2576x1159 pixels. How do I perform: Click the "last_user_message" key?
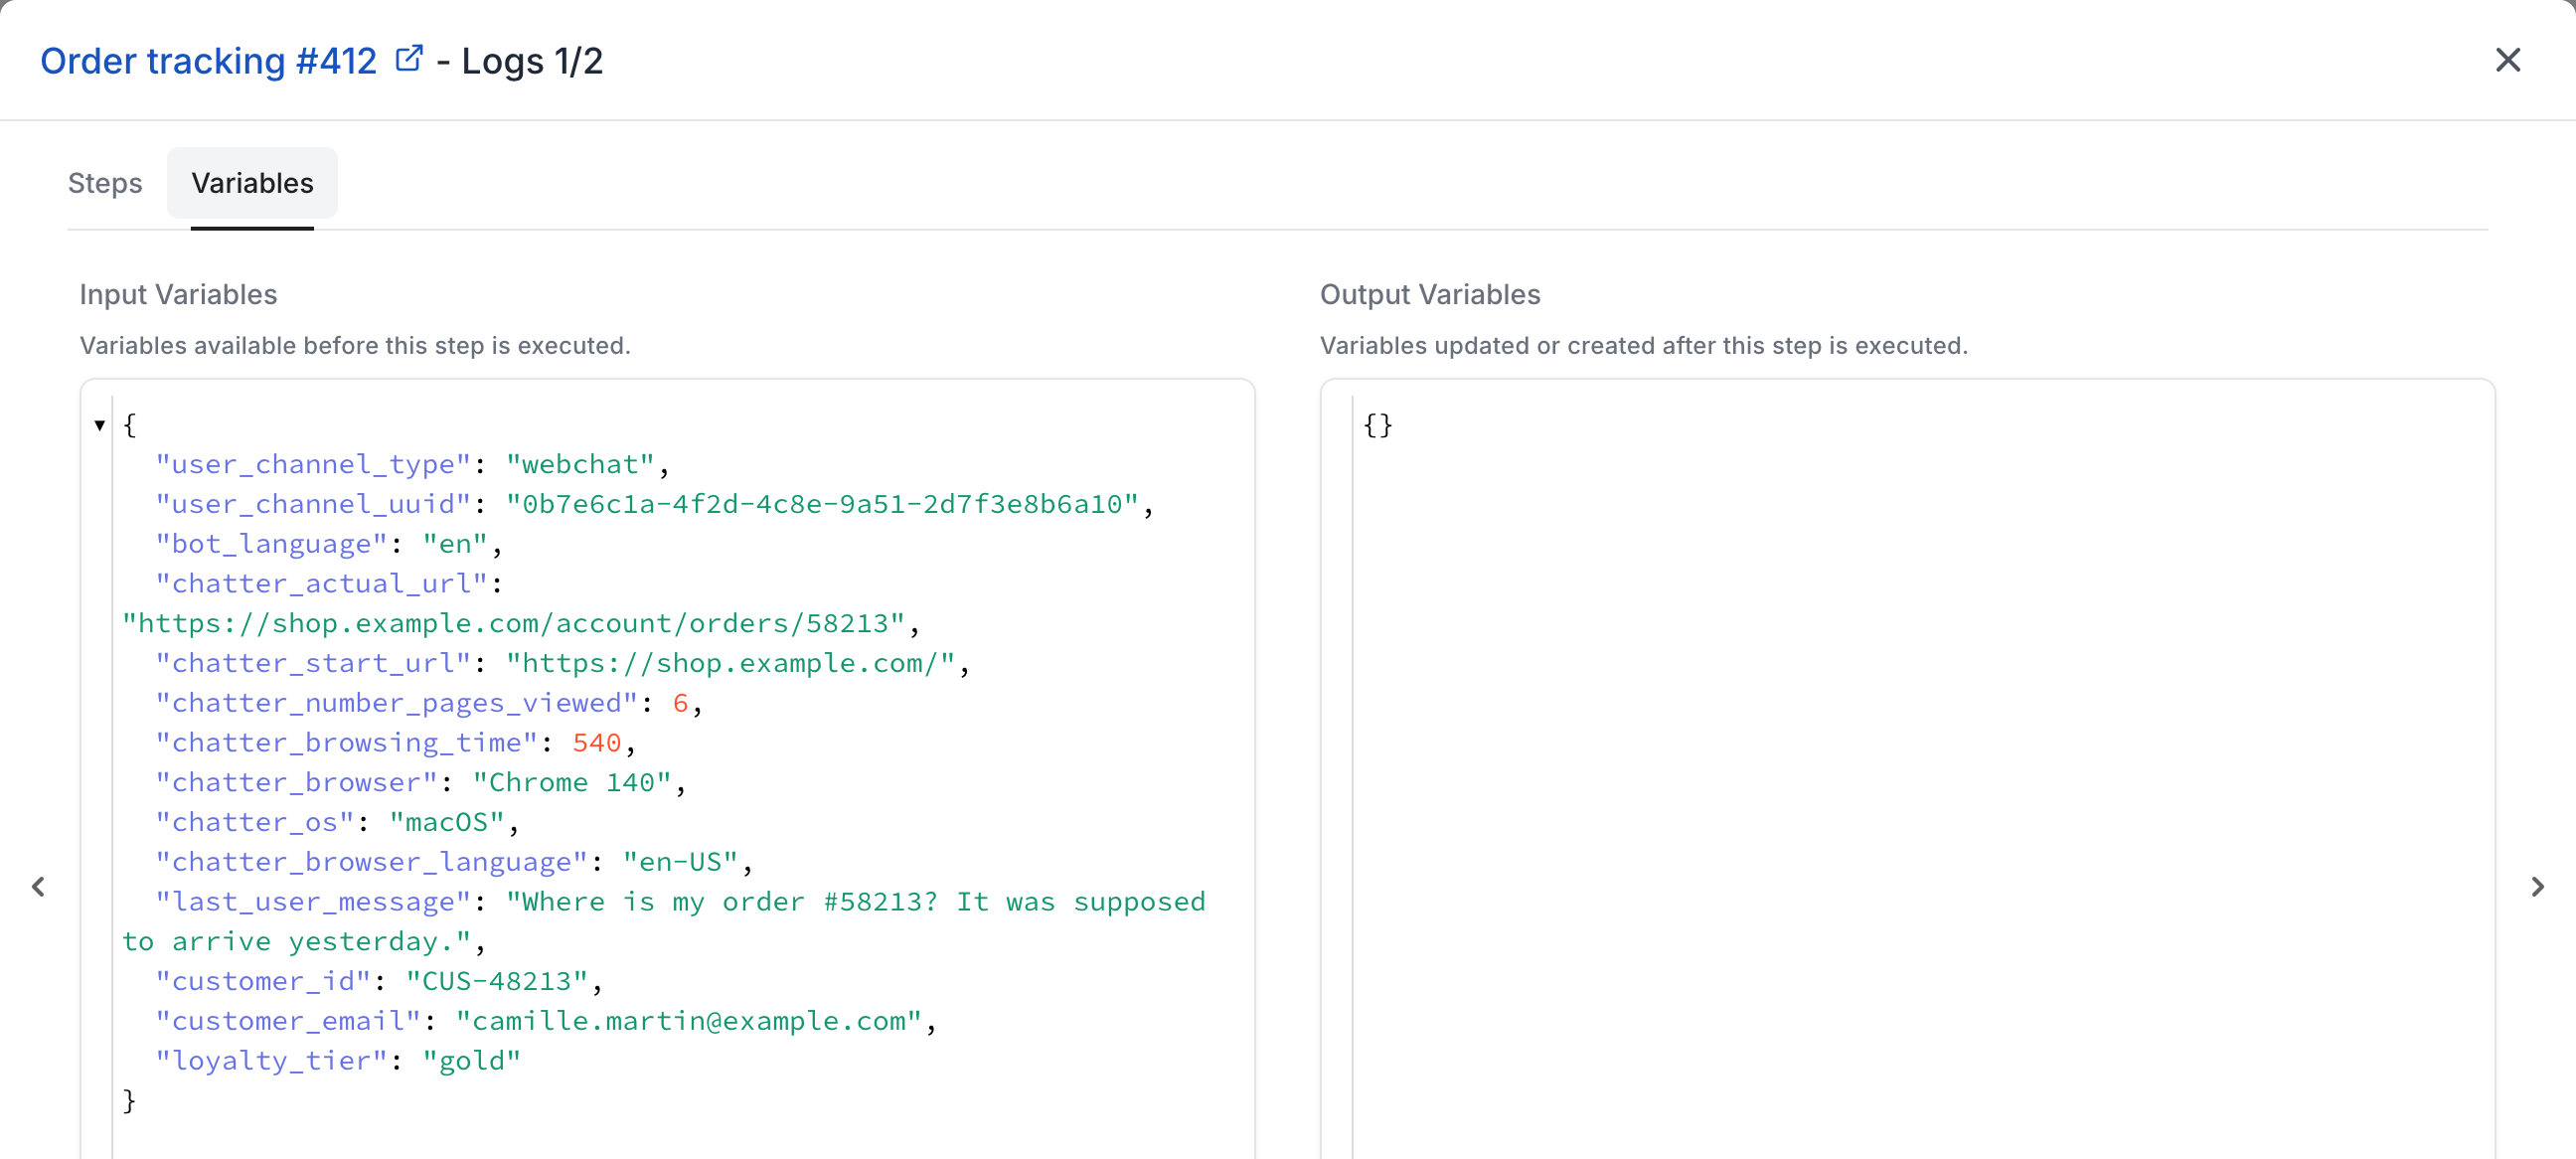(313, 902)
